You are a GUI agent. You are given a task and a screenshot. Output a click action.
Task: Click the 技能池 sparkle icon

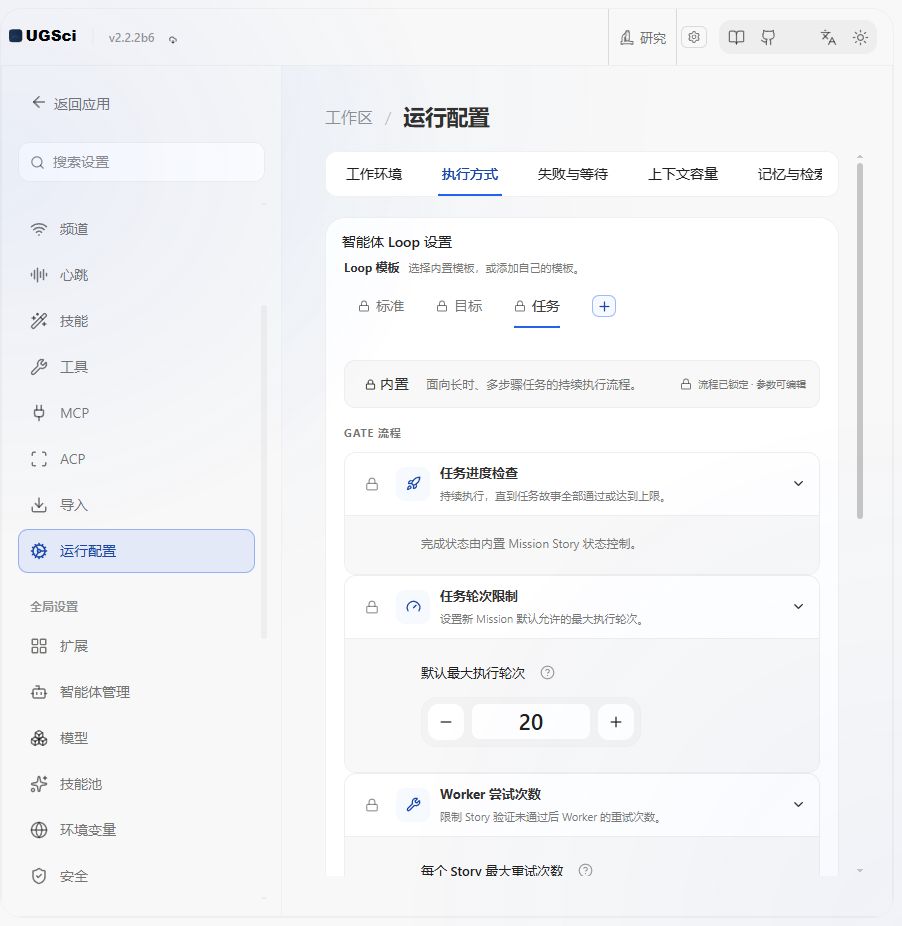pos(39,784)
